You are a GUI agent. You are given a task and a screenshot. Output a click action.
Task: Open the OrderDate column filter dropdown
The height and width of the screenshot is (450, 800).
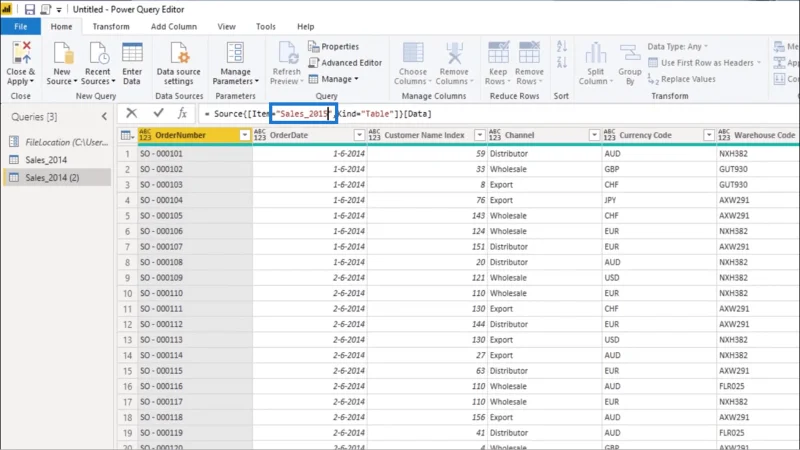coord(359,135)
